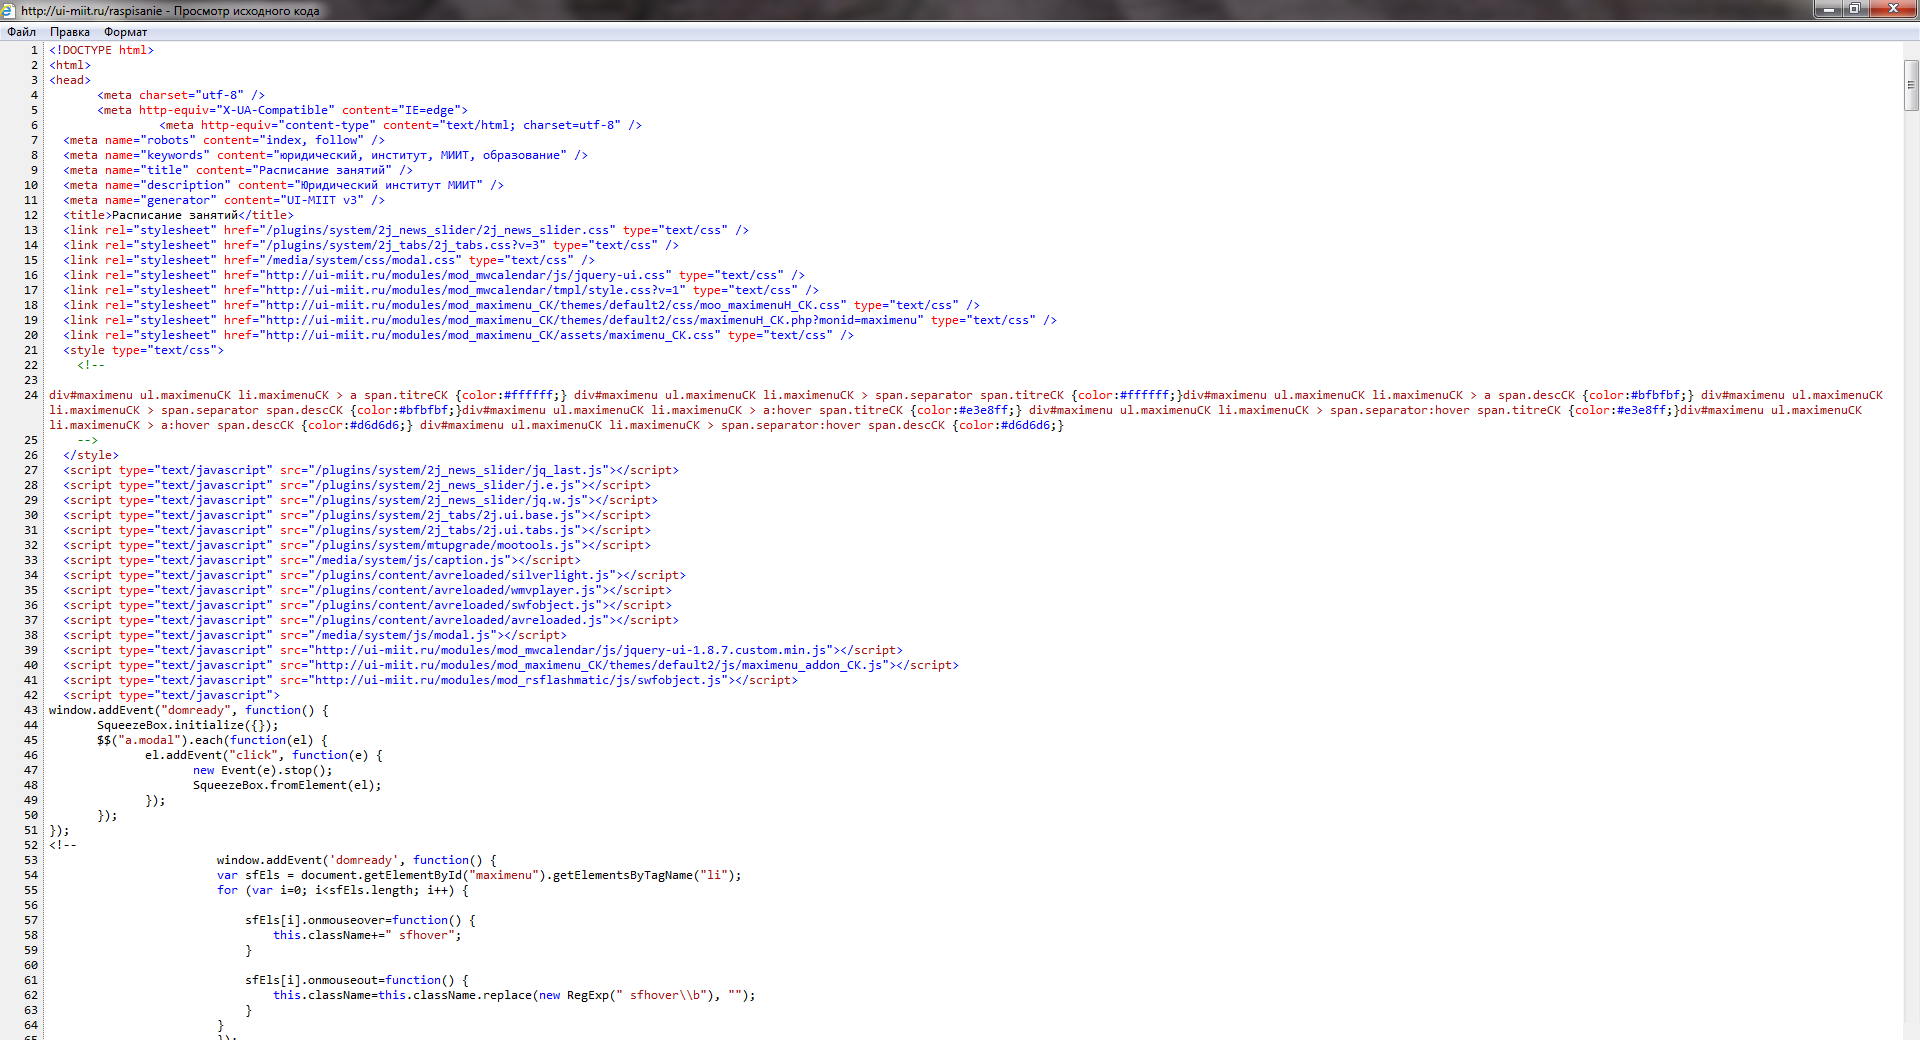Click the SqueezeBox.fromElement(el); line
This screenshot has width=1920, height=1040.
tap(287, 785)
